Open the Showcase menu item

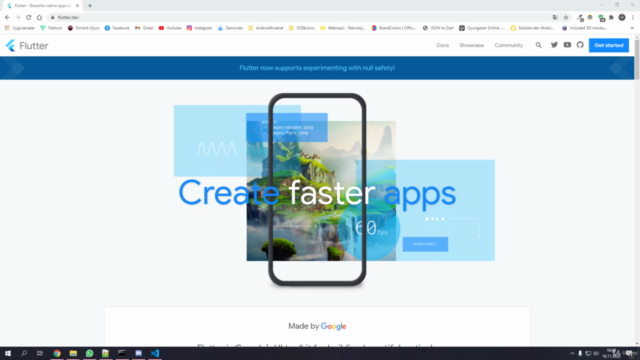[471, 45]
